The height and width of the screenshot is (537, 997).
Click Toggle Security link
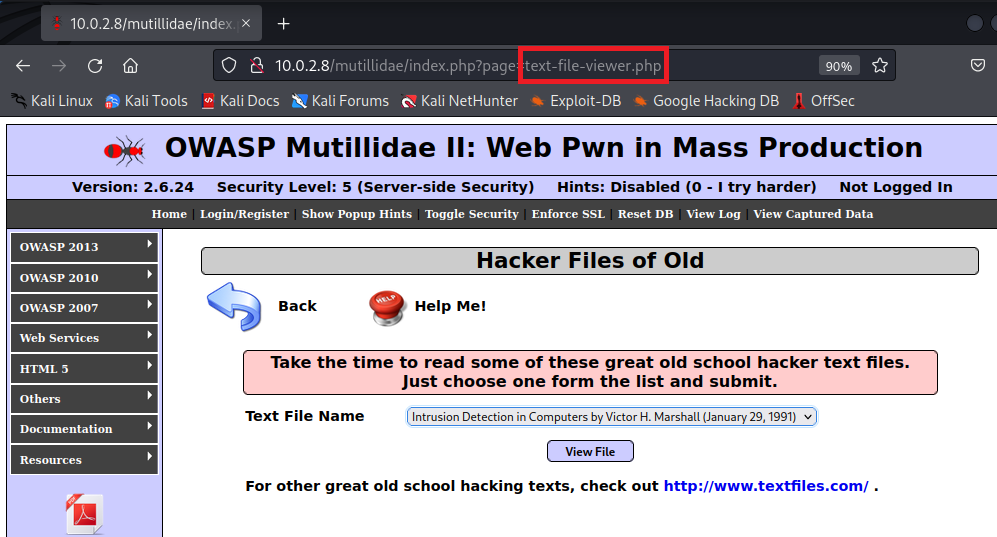[472, 214]
